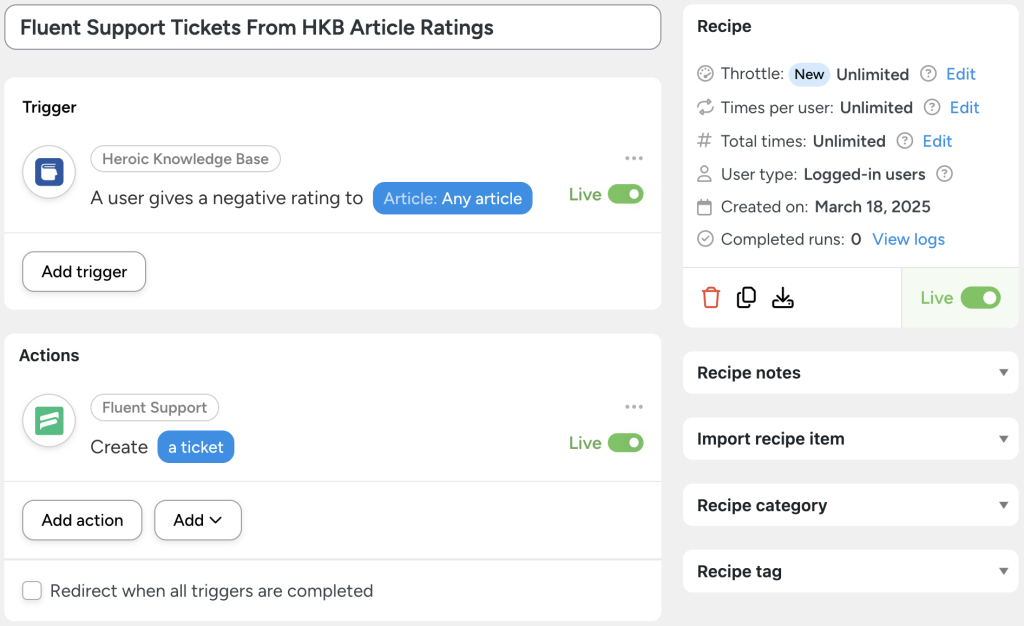Enable Redirect when all triggers are completed
This screenshot has height=626, width=1024.
coord(31,591)
